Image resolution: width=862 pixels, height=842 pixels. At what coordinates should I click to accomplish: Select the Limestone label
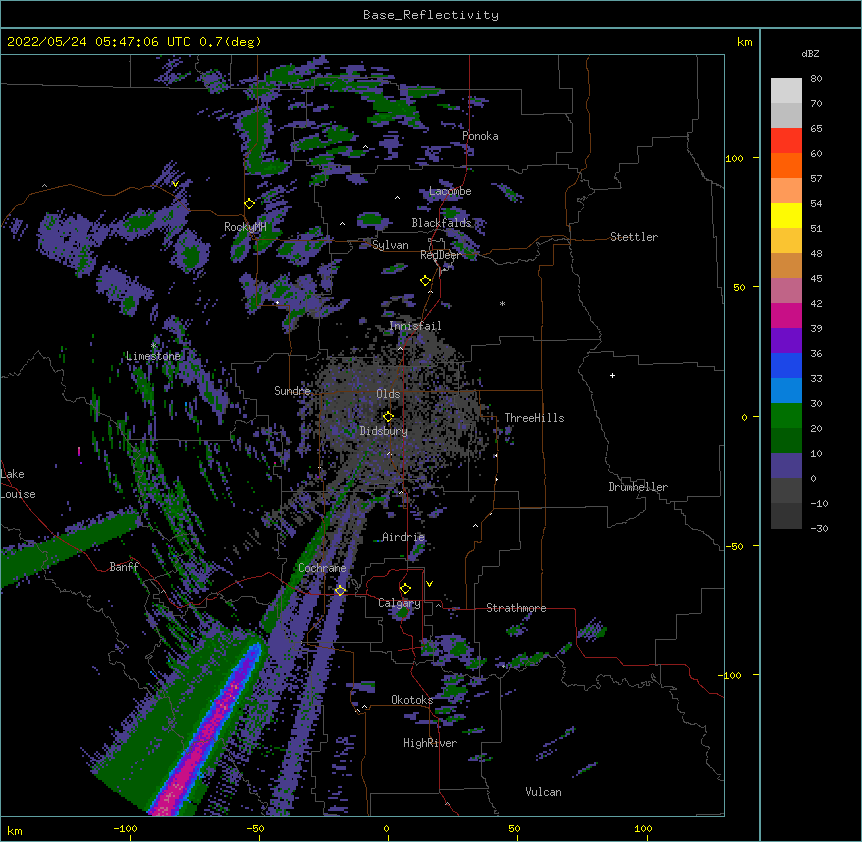pos(153,356)
